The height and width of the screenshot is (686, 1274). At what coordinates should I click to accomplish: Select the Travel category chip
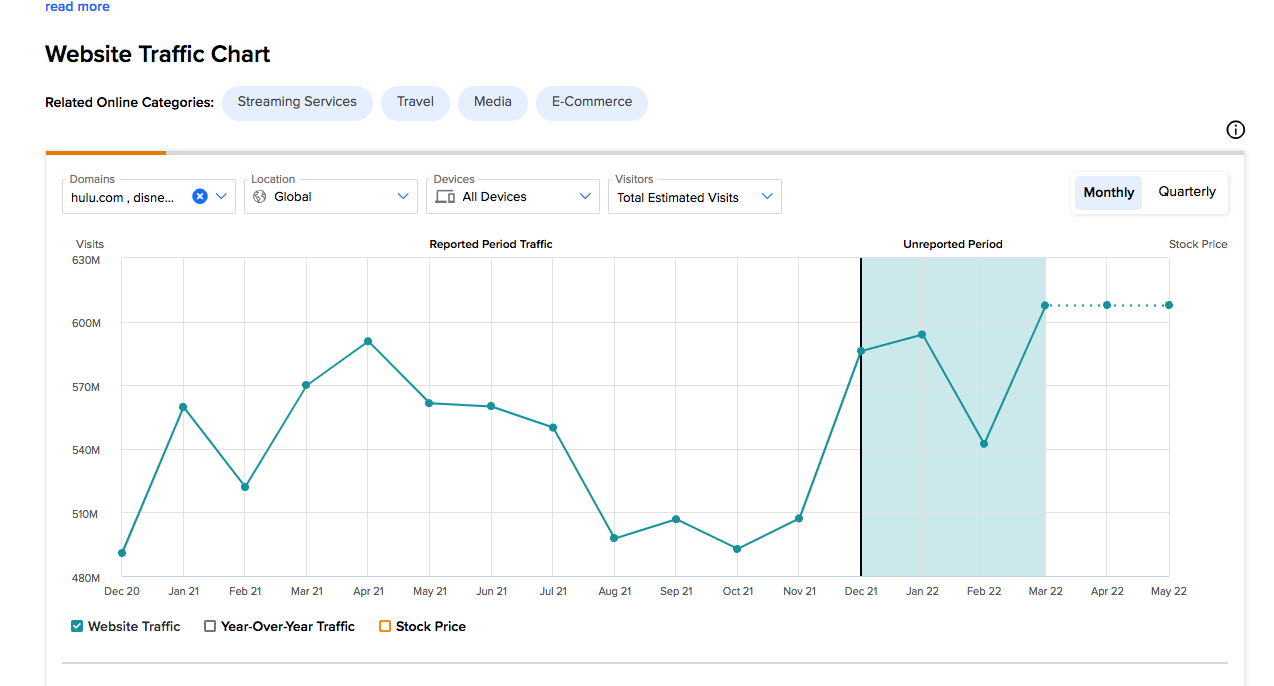pos(415,103)
